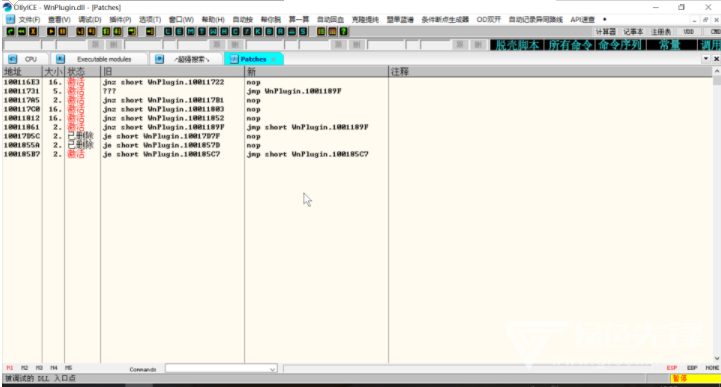Open the API速查 menu

pyautogui.click(x=582, y=20)
